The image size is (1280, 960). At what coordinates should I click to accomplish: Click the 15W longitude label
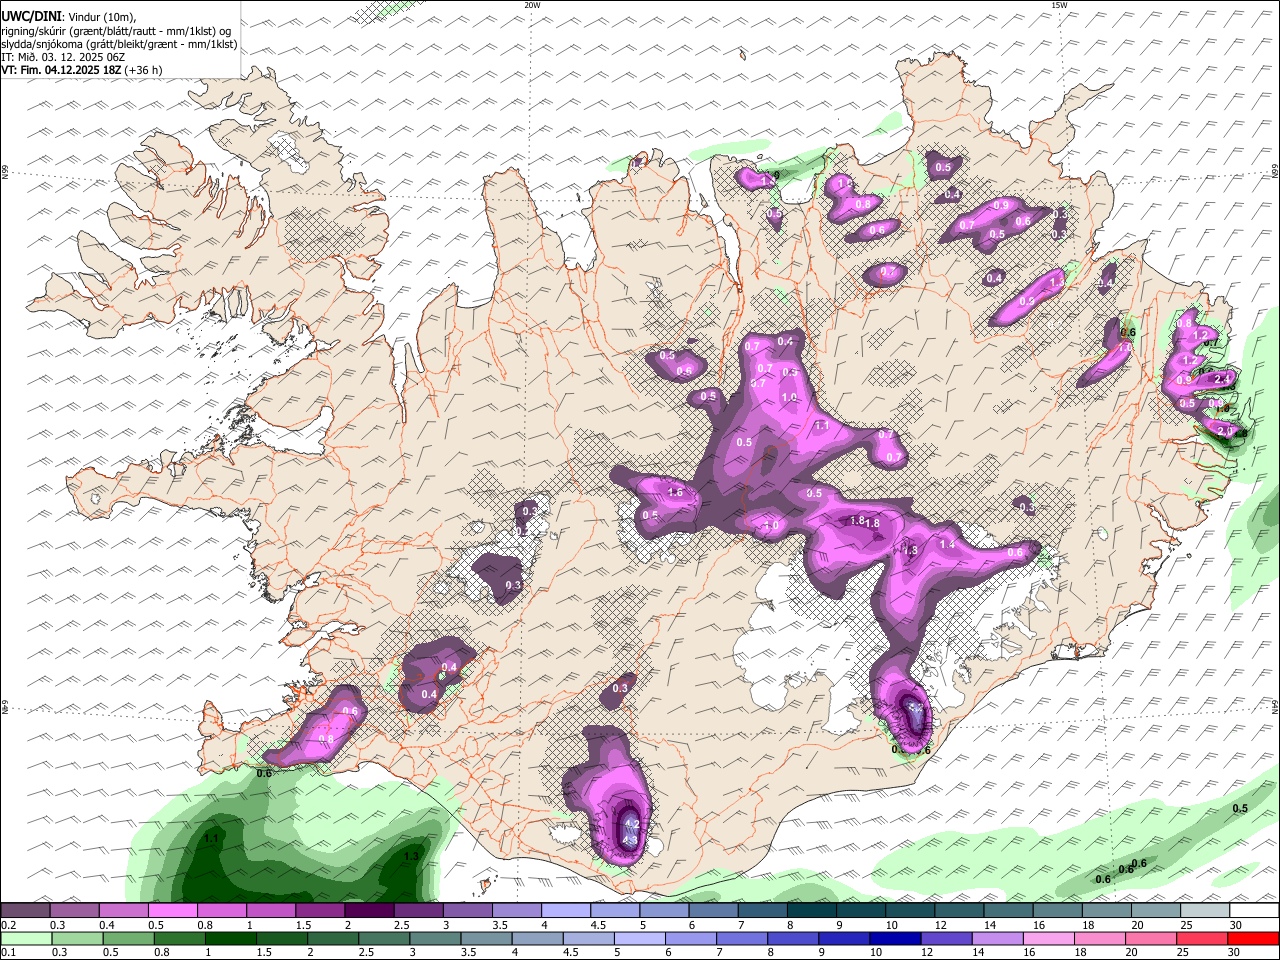1058,5
